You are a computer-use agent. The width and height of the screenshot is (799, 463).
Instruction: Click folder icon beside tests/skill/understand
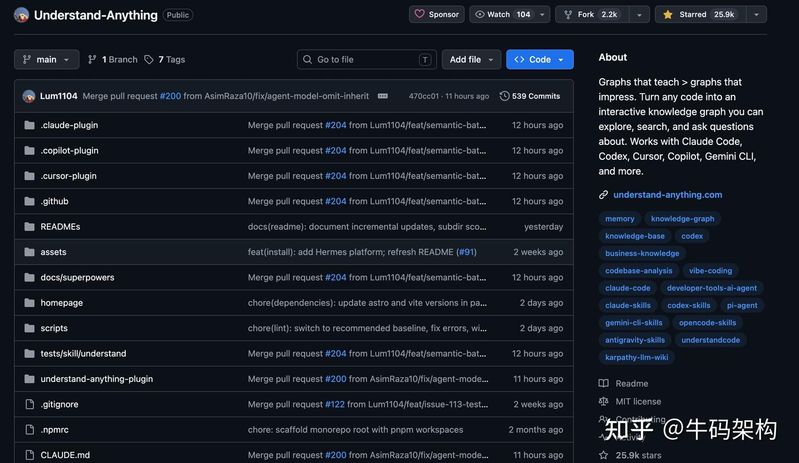[30, 353]
